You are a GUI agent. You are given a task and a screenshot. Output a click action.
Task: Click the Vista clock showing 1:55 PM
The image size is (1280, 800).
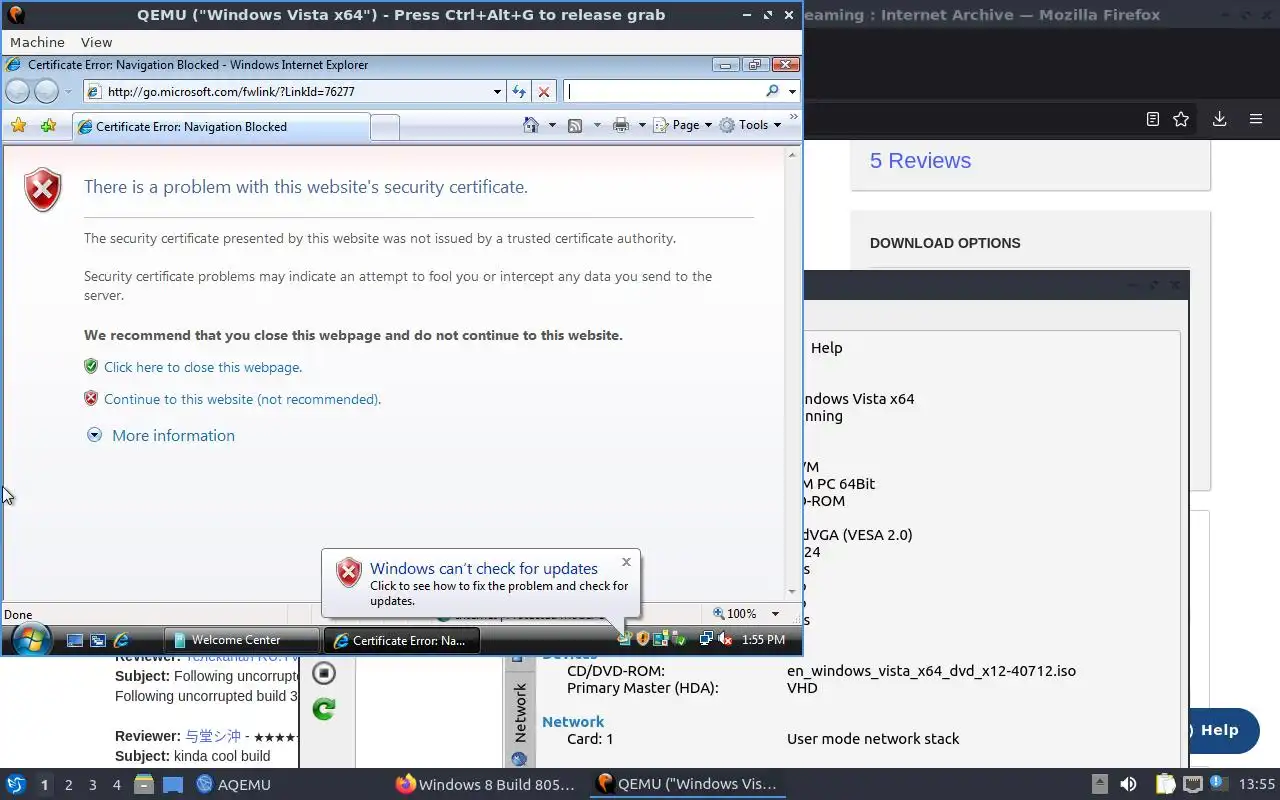[763, 640]
